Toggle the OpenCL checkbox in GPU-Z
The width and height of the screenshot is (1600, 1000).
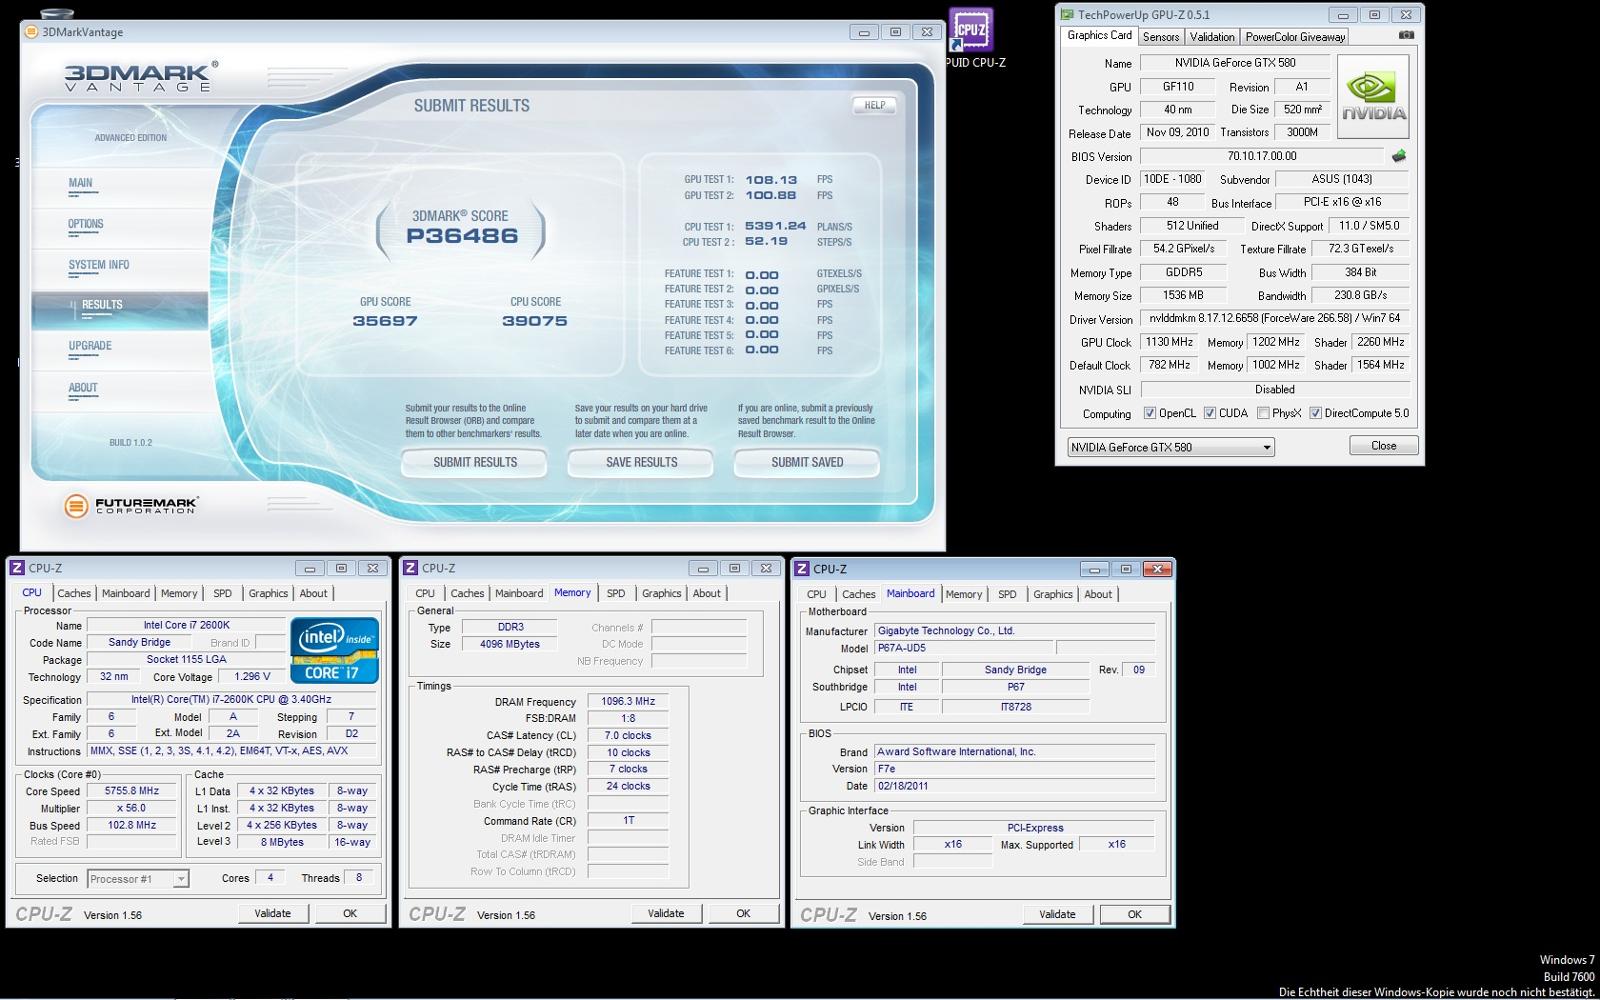click(1150, 413)
